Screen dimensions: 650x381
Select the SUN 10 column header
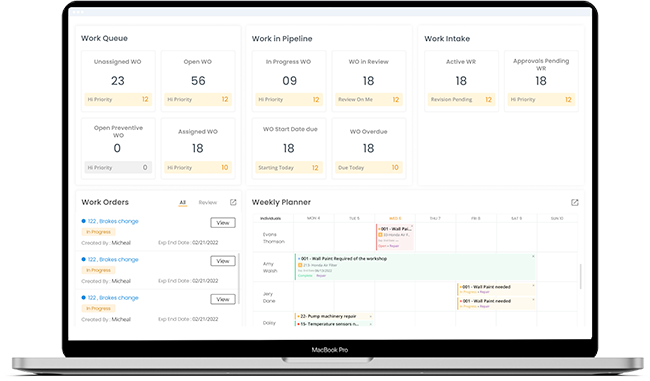click(557, 218)
